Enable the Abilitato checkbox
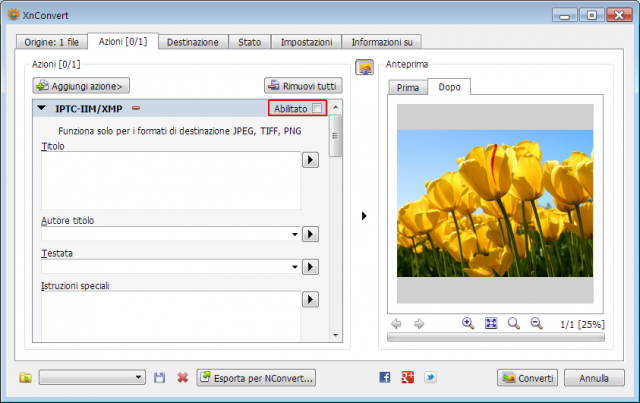The width and height of the screenshot is (640, 403). click(x=317, y=108)
